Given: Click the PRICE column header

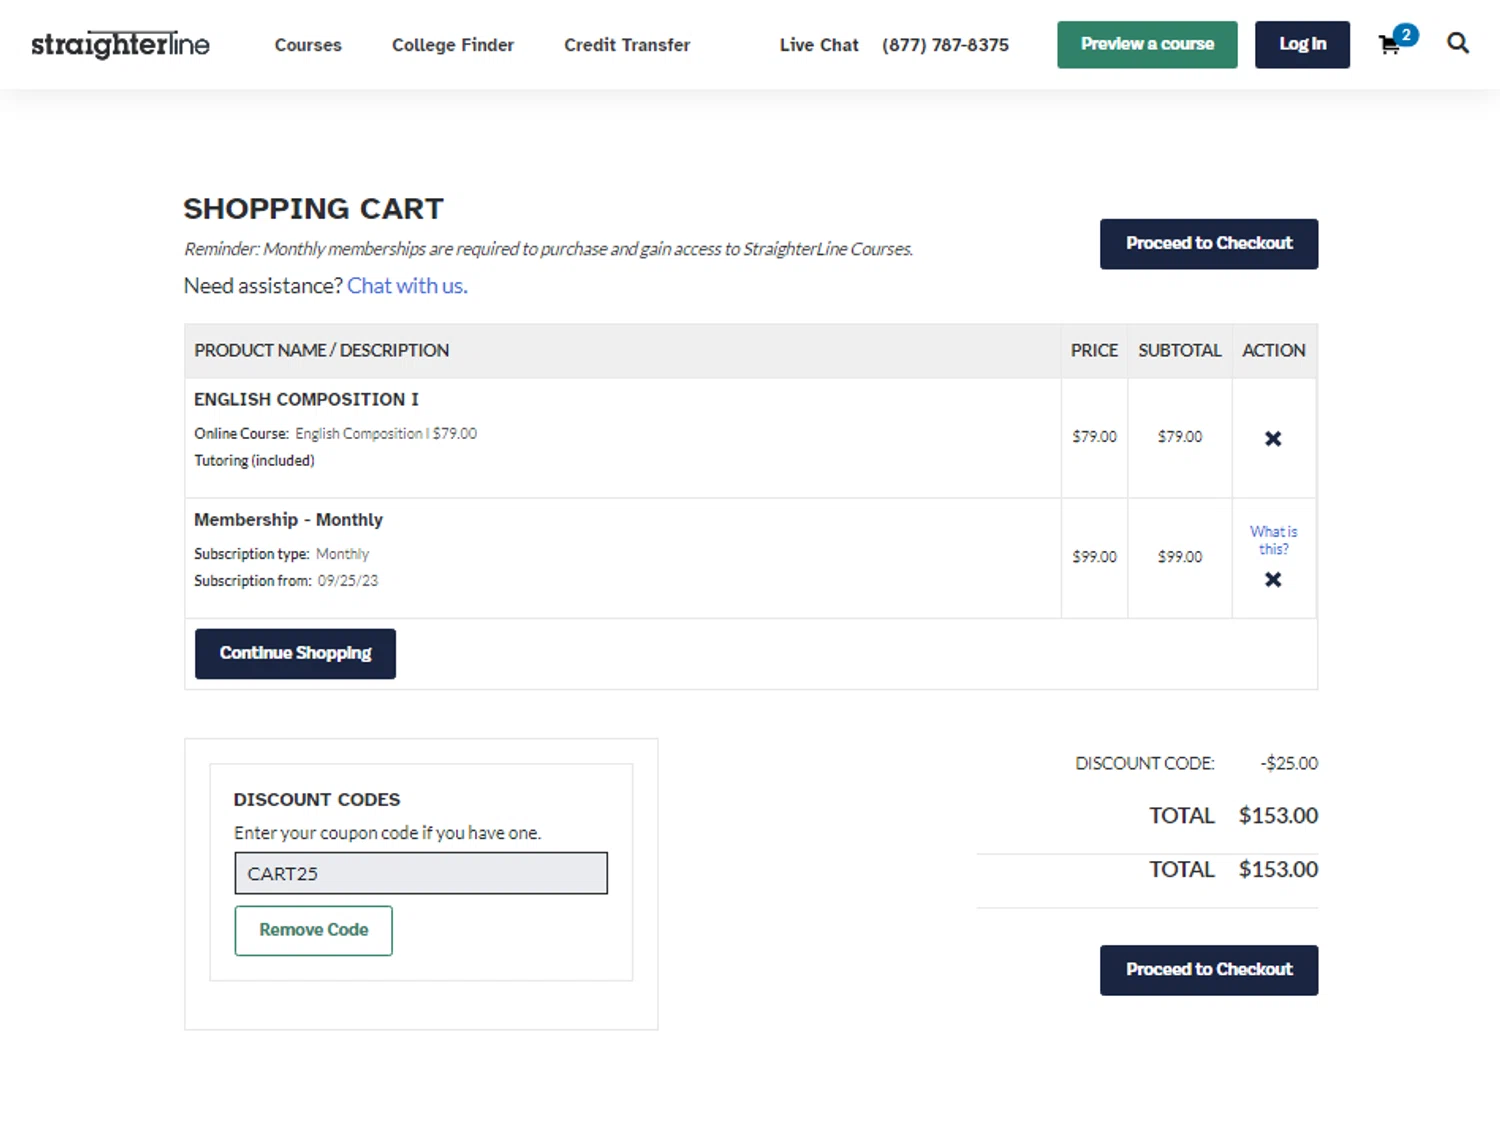Looking at the screenshot, I should 1094,351.
